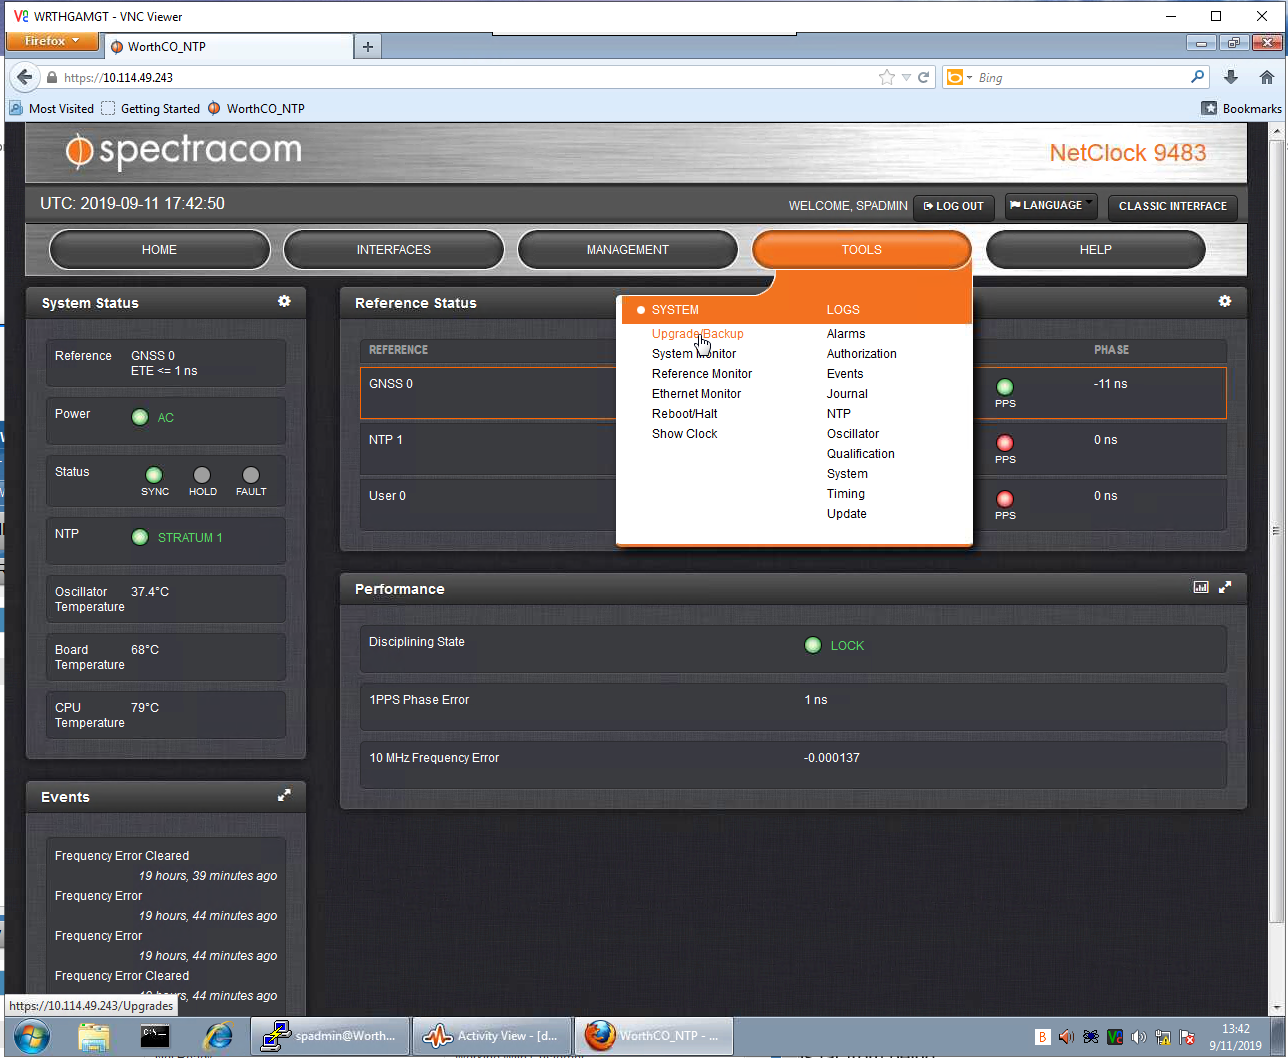Open the Bookmarks toolbar button
This screenshot has width=1288, height=1058.
click(1241, 108)
